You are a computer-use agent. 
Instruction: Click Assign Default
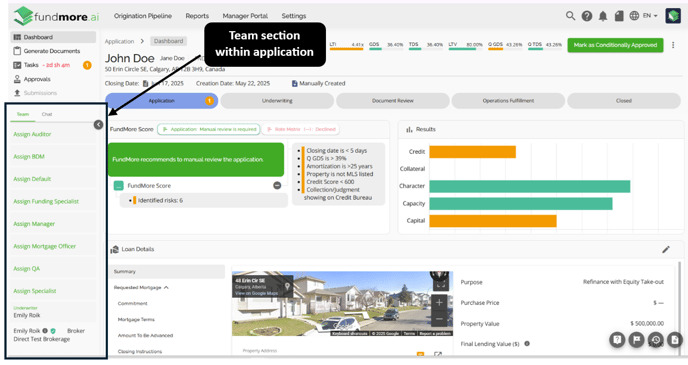pos(32,179)
